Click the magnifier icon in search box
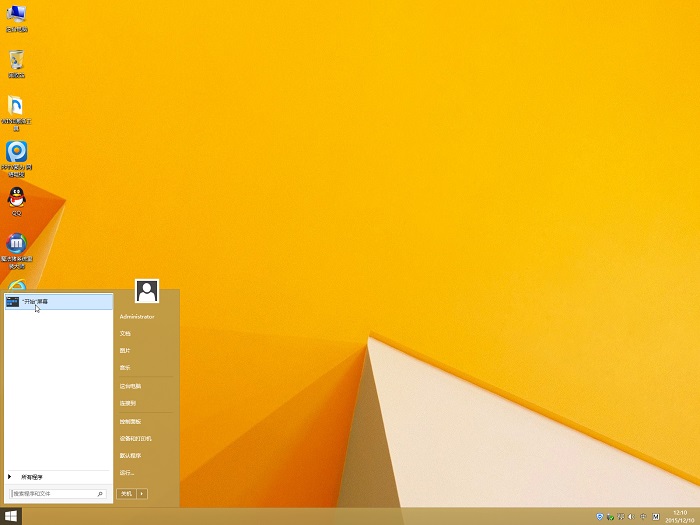 tap(100, 494)
